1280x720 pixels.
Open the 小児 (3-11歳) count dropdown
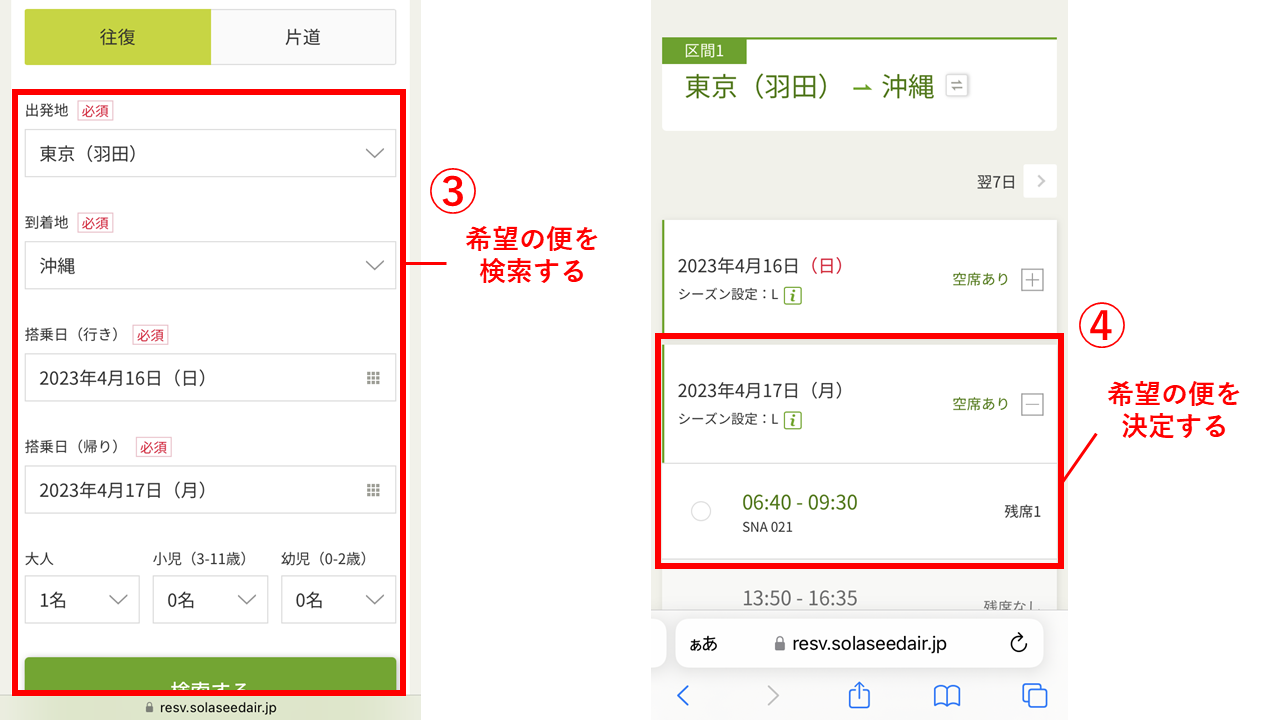210,599
